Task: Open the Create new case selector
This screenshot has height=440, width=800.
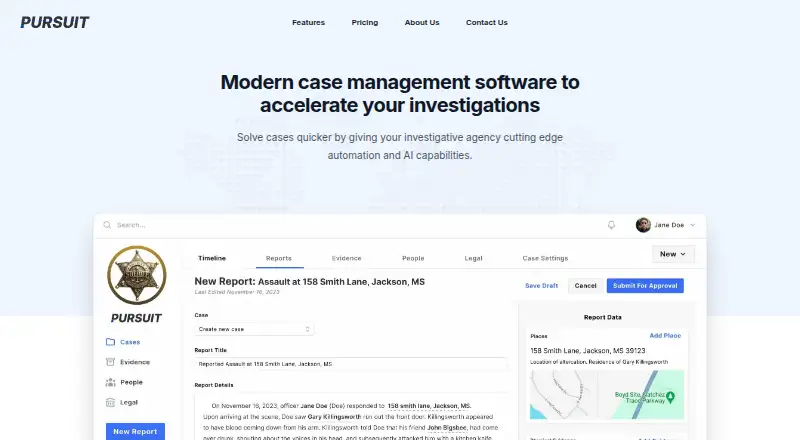Action: click(254, 329)
